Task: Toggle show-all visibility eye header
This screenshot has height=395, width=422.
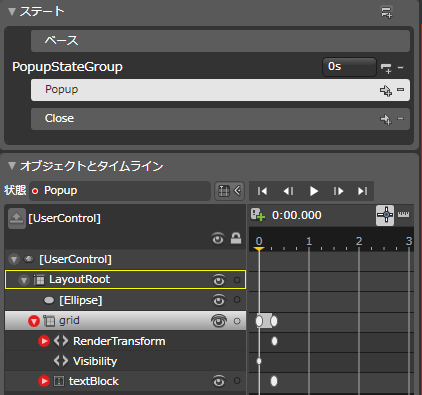Action: pos(218,238)
